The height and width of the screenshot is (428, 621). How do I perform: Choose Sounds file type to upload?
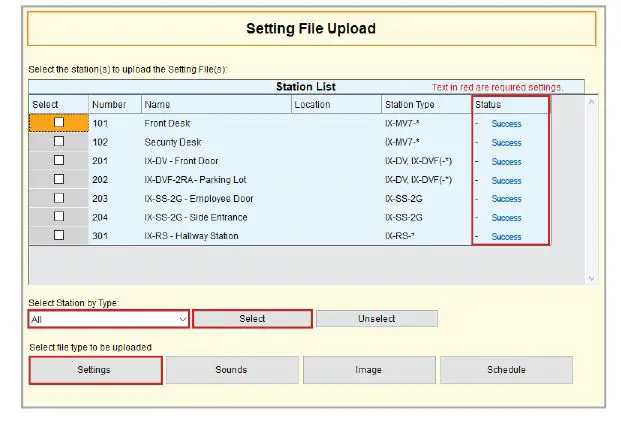[232, 370]
